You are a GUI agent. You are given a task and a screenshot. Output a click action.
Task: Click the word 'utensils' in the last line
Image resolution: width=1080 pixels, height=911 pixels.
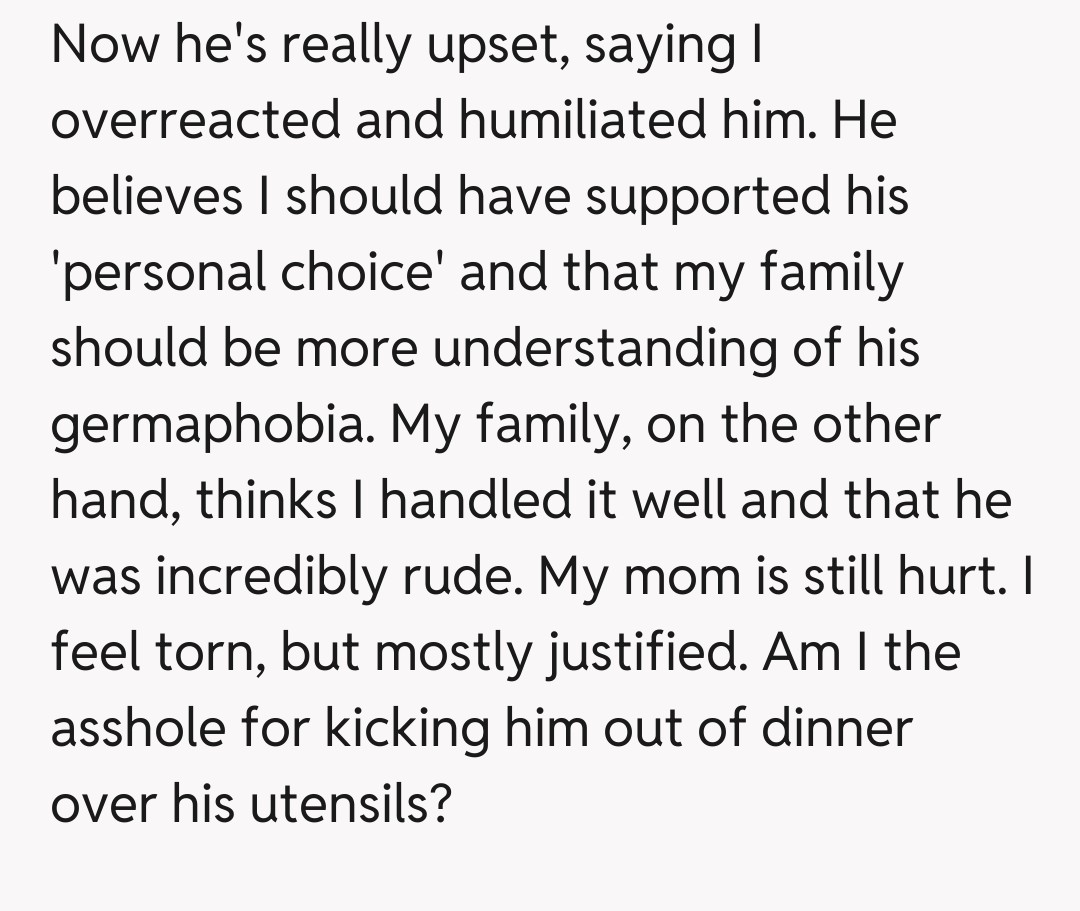346,805
